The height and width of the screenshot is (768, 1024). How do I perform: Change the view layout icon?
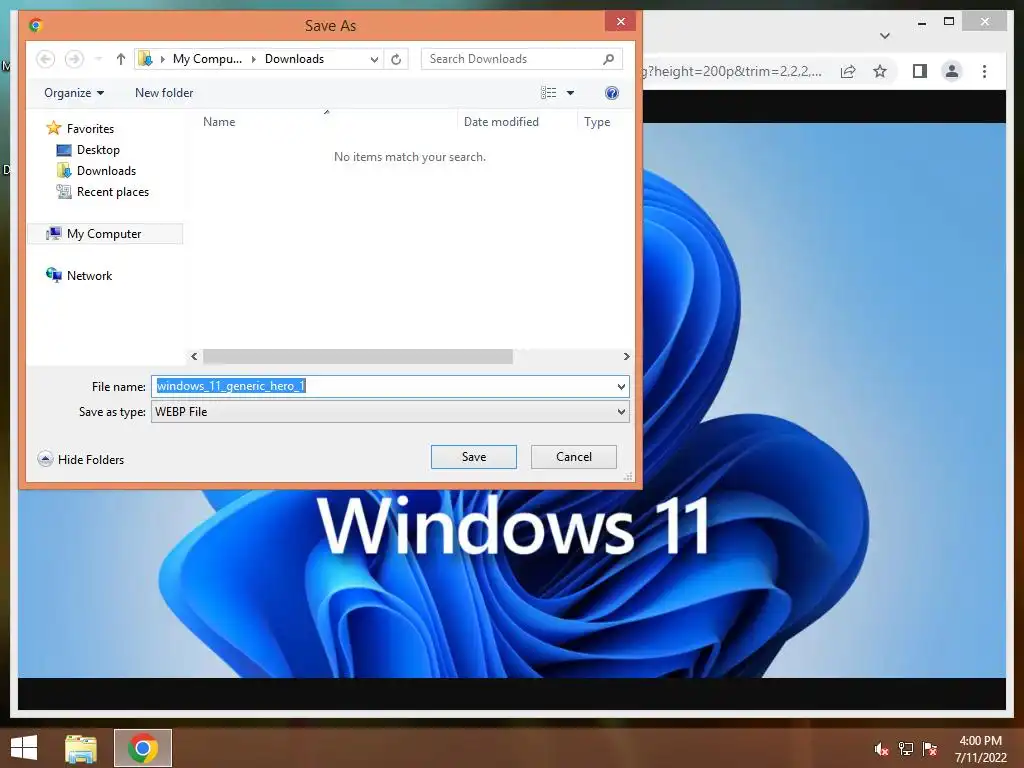coord(549,93)
